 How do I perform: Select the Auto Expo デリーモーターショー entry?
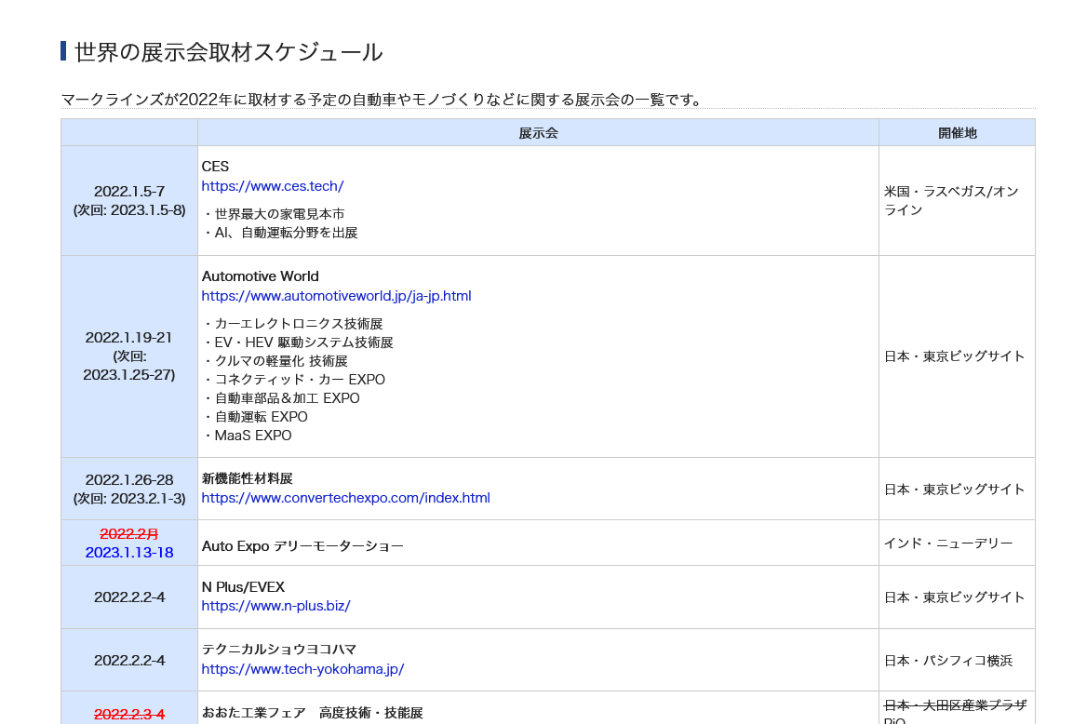tap(303, 546)
